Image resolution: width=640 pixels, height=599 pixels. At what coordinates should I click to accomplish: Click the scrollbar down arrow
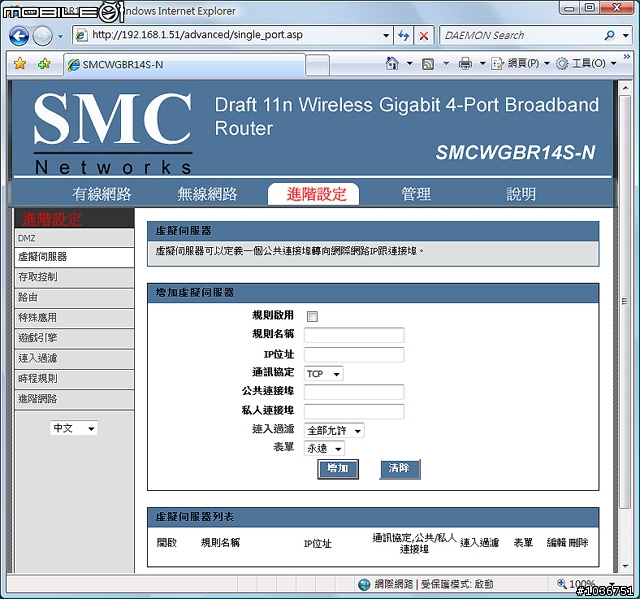(625, 566)
